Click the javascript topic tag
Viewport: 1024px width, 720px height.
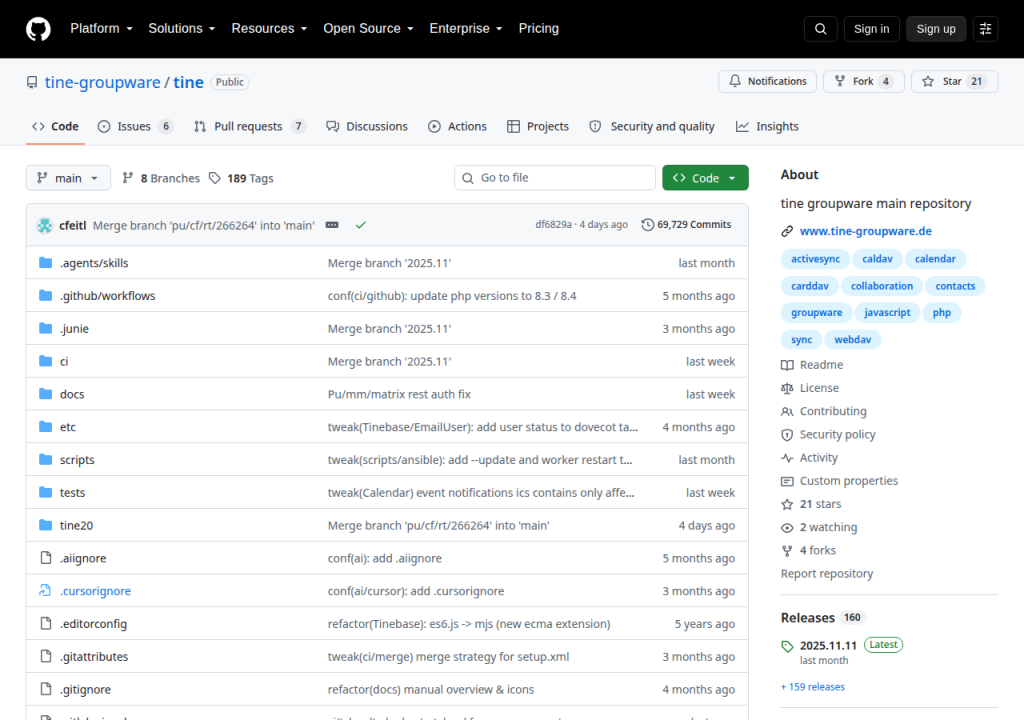(x=887, y=312)
